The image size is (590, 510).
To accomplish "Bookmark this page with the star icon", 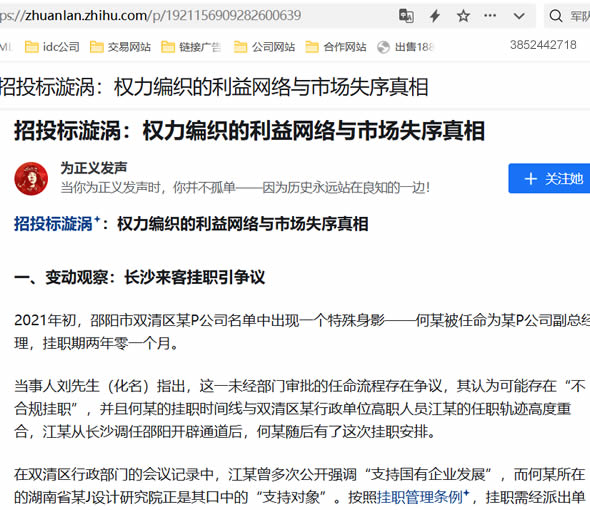I will tap(463, 16).
